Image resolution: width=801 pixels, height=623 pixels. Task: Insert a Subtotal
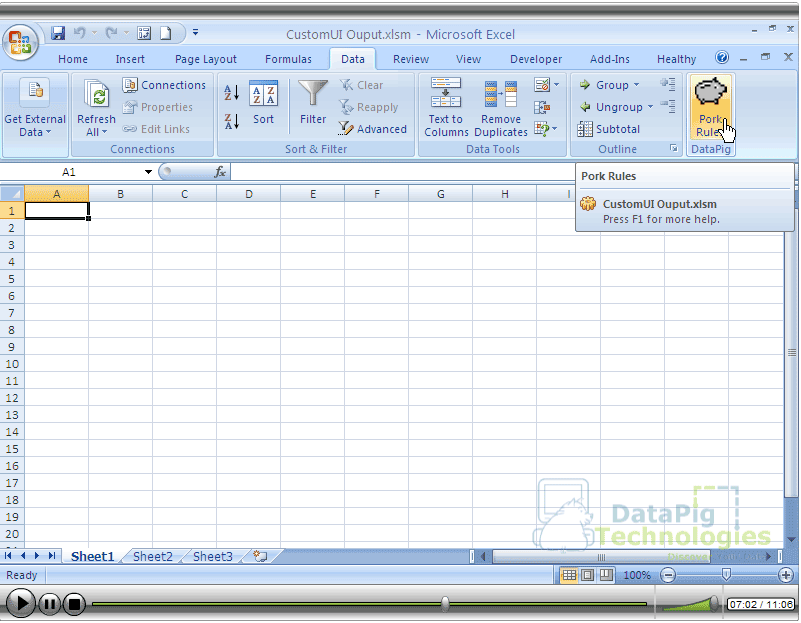point(608,129)
